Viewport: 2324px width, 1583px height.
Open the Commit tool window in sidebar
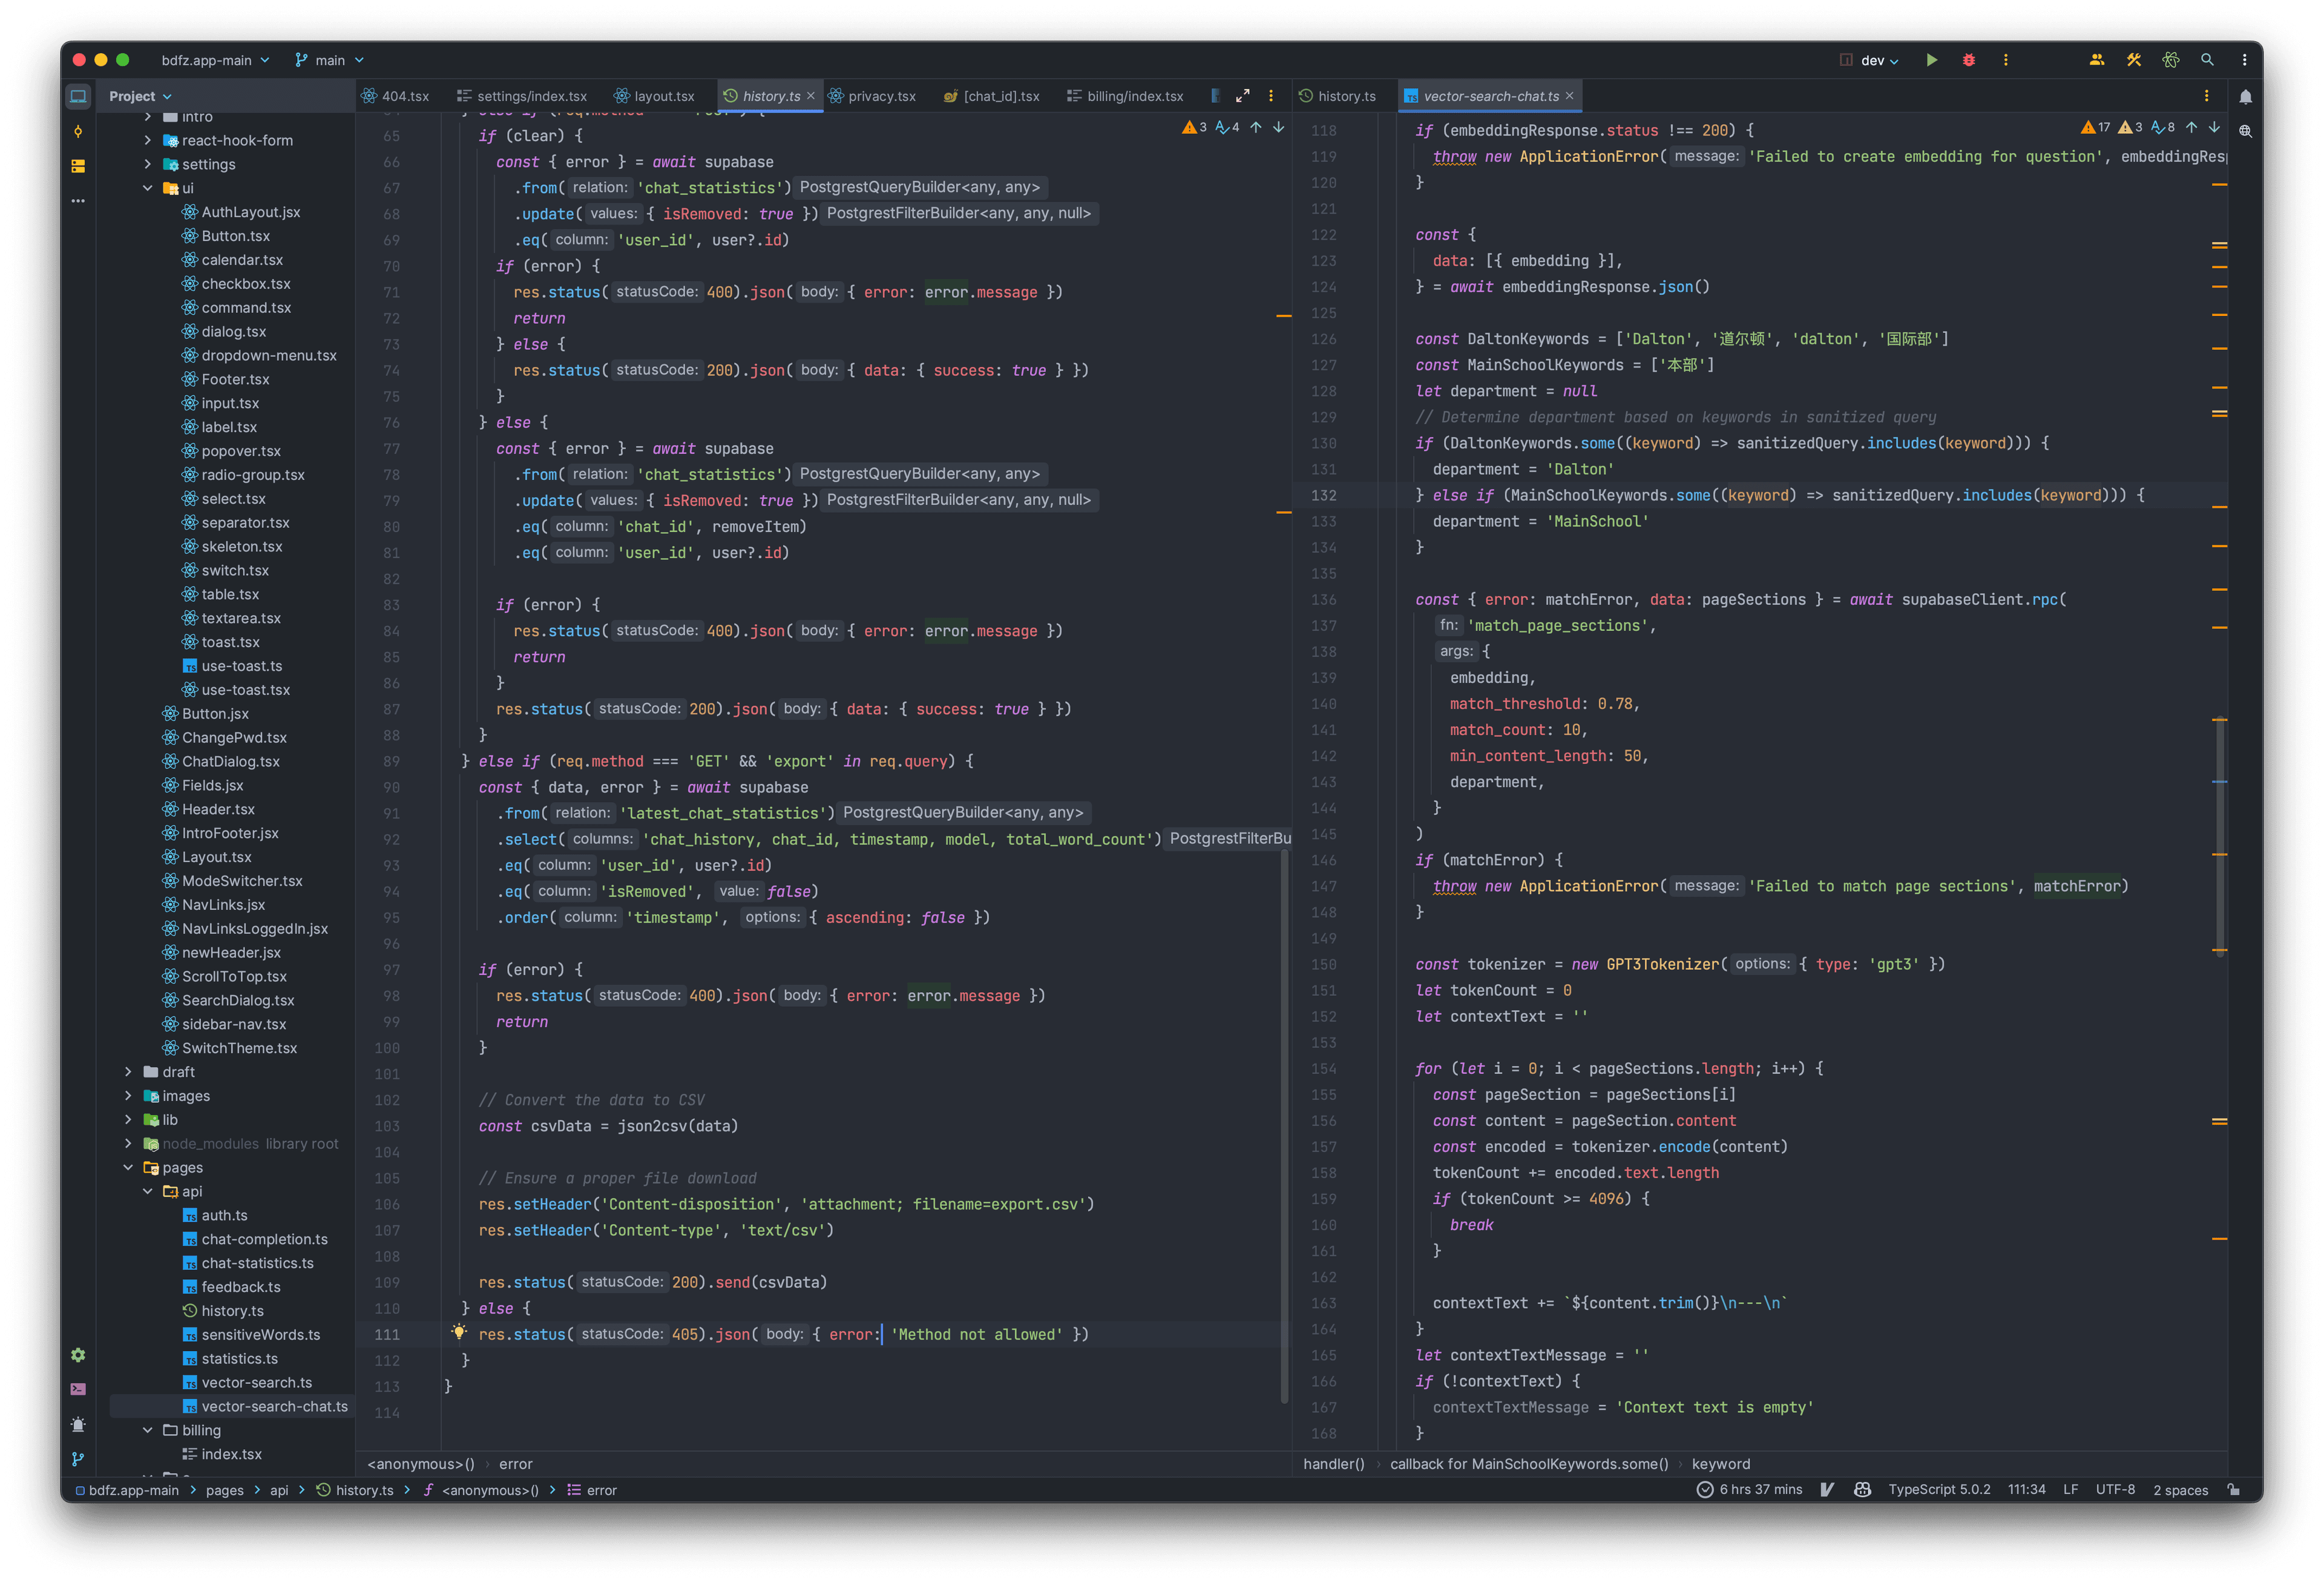(78, 131)
